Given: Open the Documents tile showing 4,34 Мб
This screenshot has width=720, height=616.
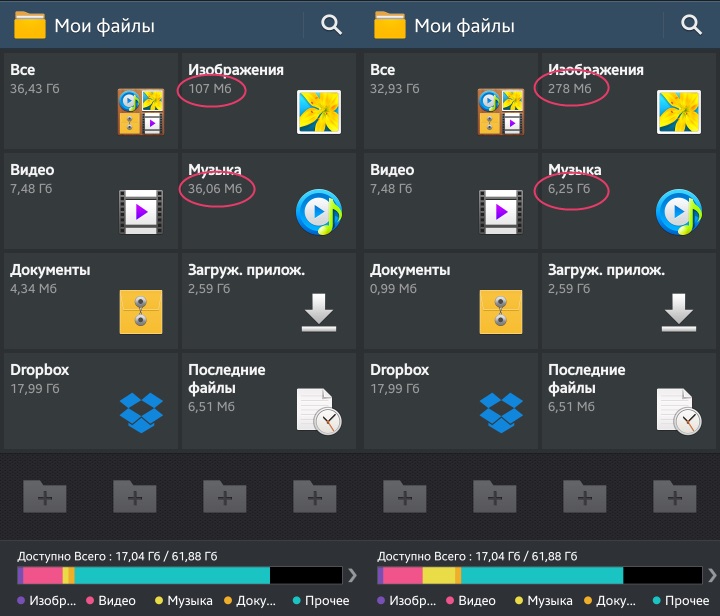Looking at the screenshot, I should [90, 300].
